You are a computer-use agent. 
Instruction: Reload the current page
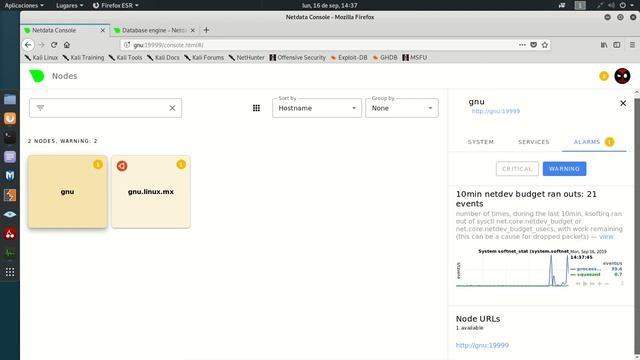click(x=54, y=45)
